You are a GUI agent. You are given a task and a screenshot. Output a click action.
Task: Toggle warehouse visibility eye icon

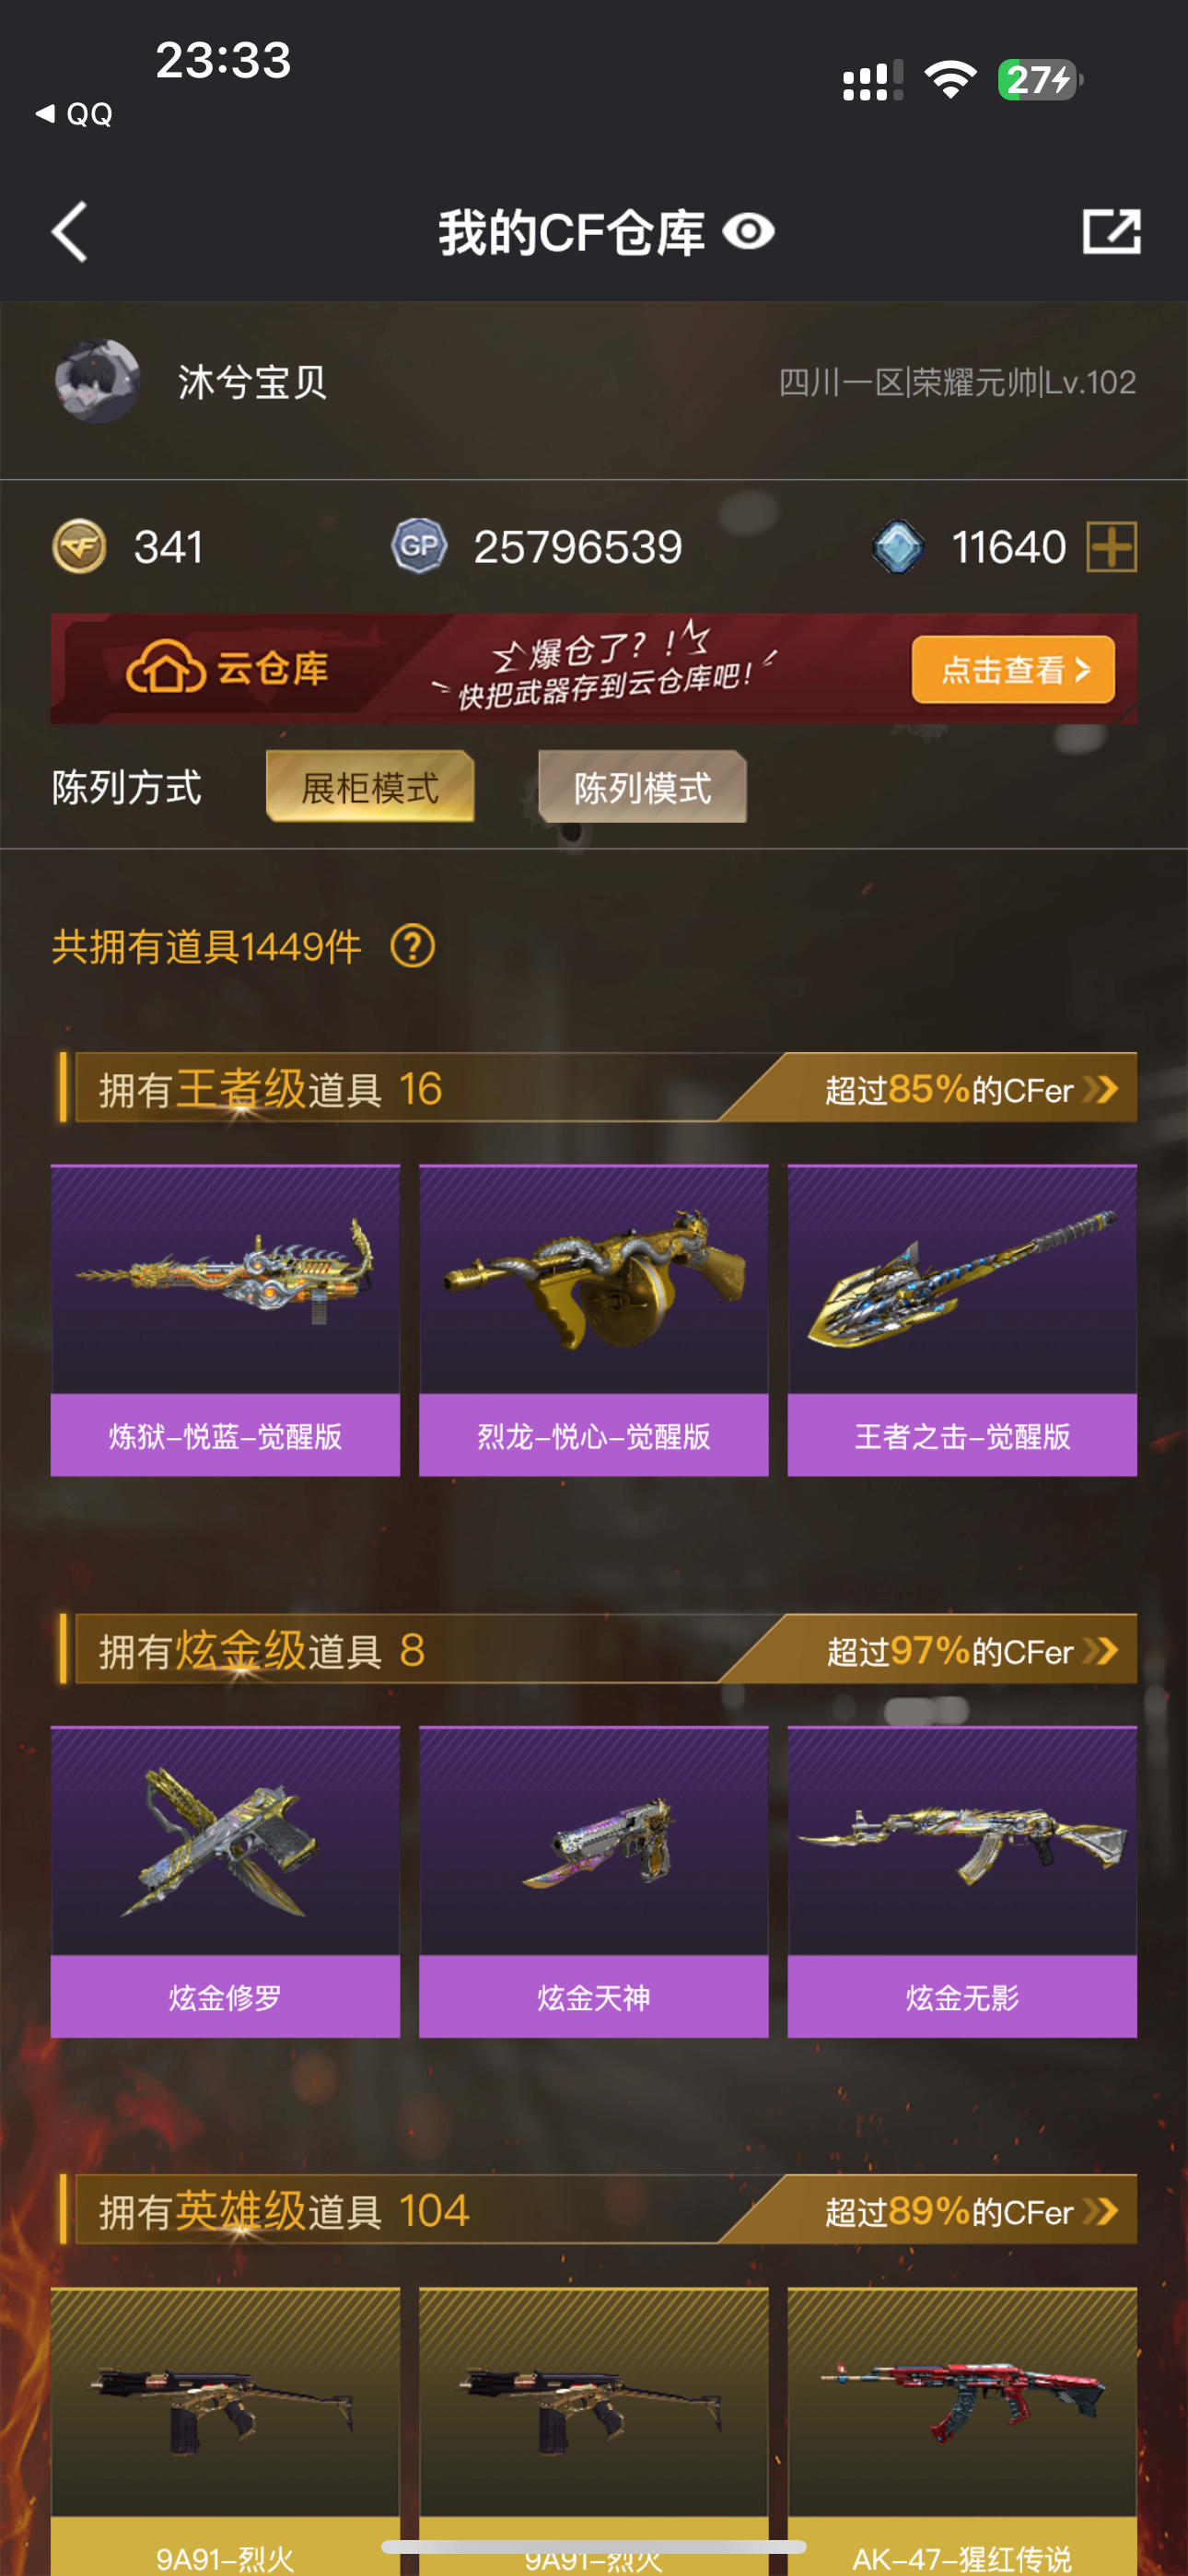coord(749,232)
